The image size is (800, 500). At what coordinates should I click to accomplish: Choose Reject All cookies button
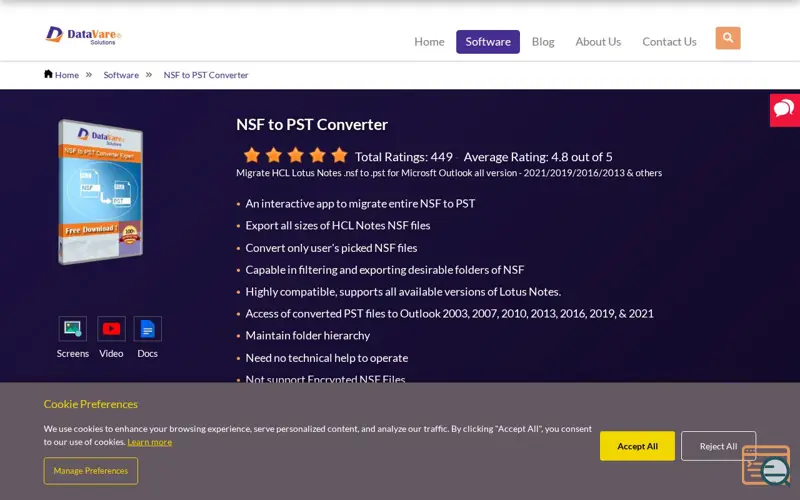[x=718, y=446]
